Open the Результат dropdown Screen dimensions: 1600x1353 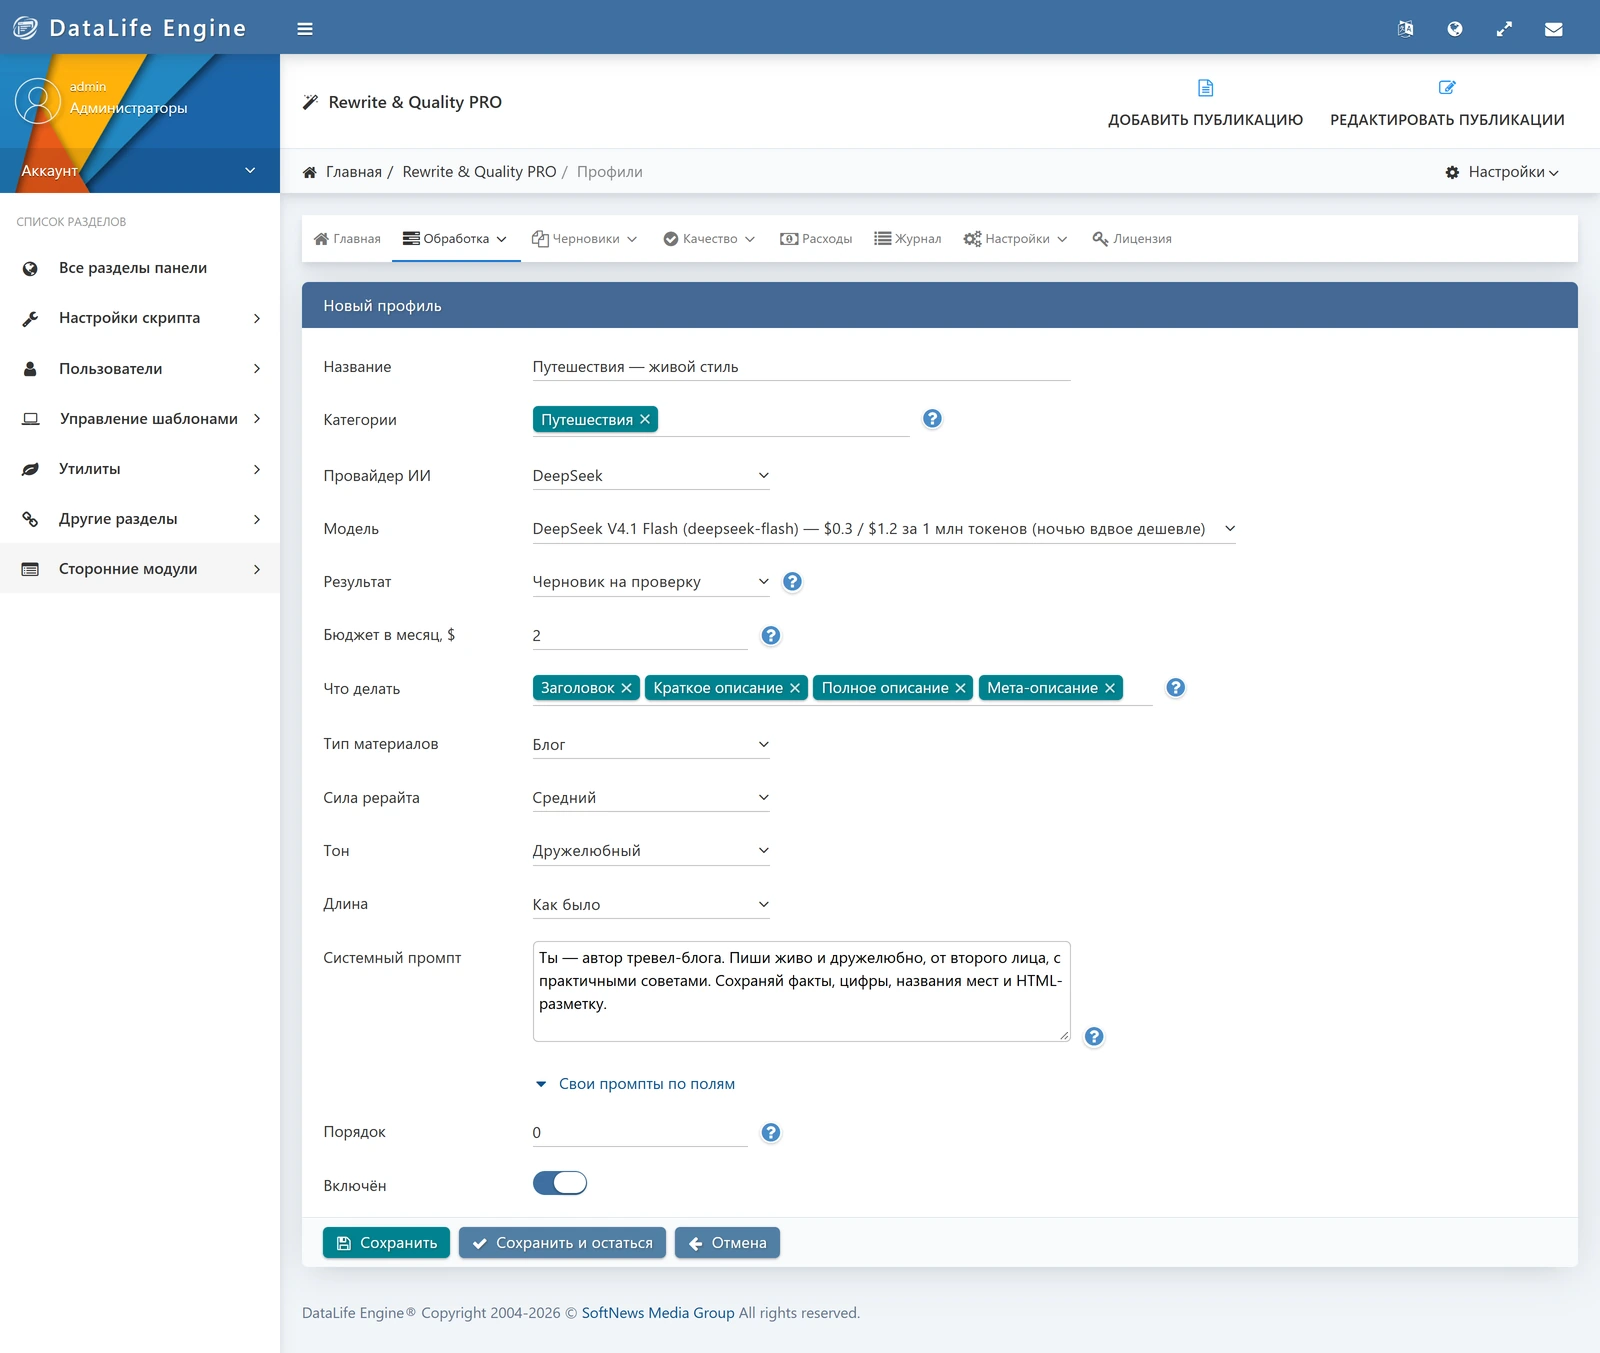click(651, 582)
